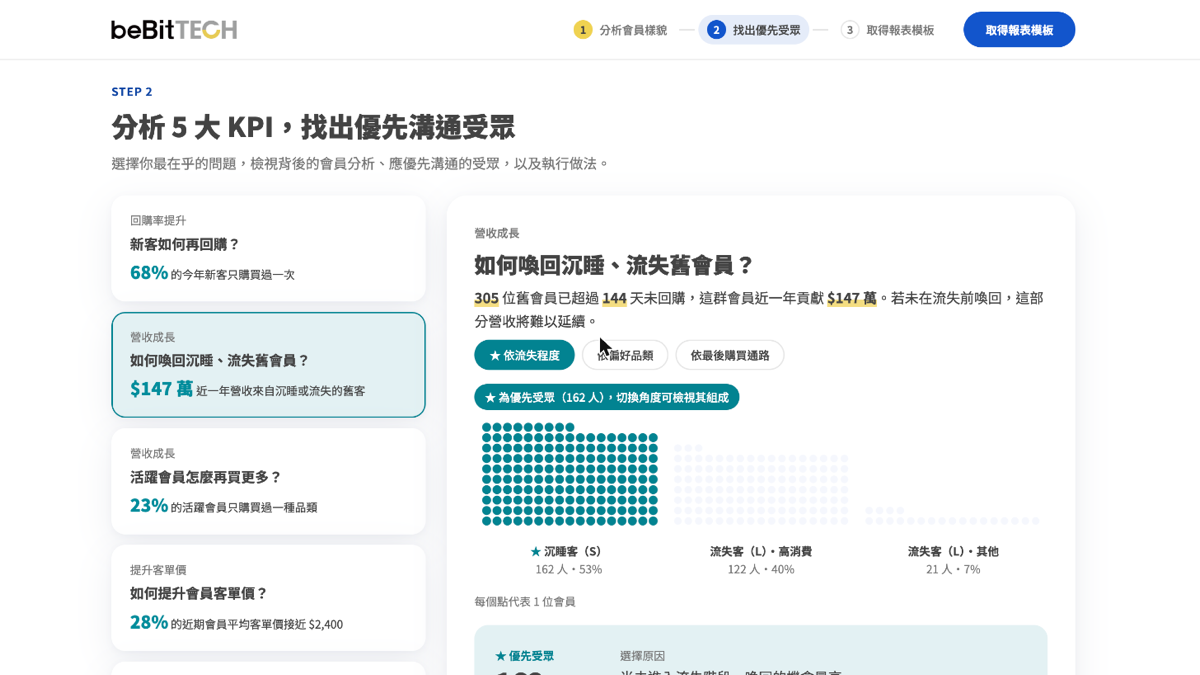The height and width of the screenshot is (675, 1200).
Task: Click the 流失客（L）・高消費 dot cluster
Action: [x=761, y=485]
